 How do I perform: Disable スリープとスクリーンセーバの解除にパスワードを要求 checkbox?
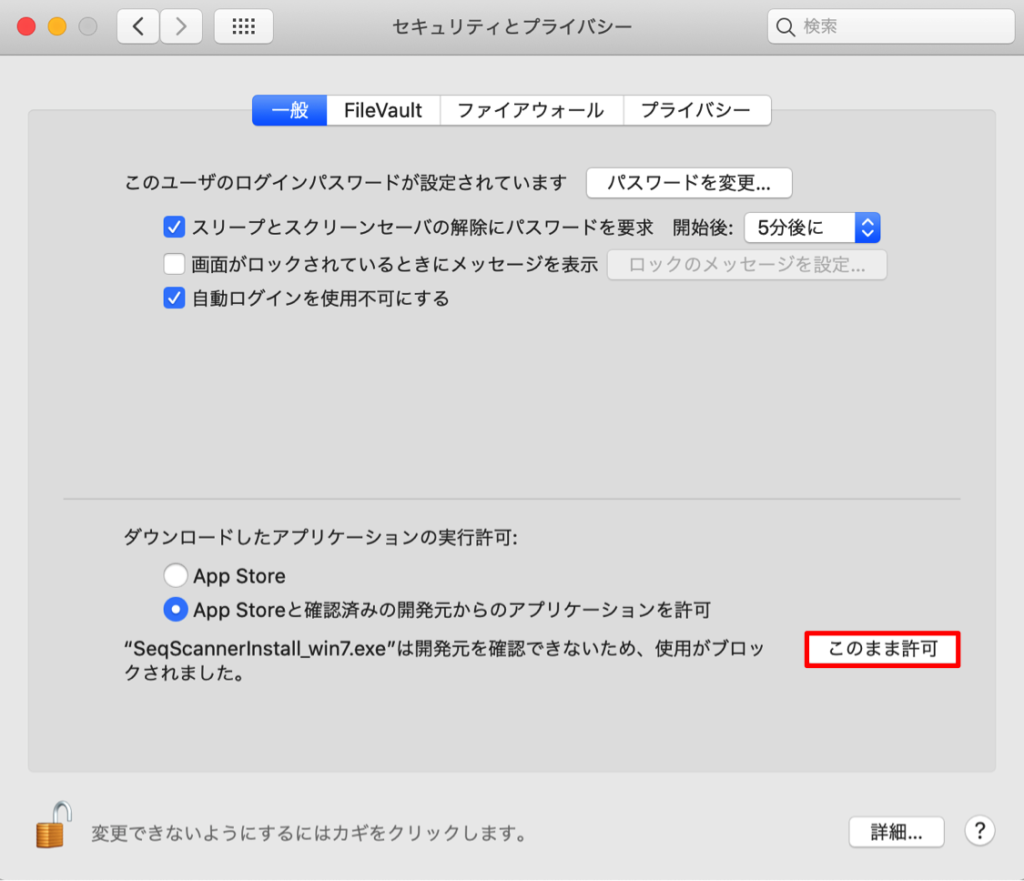coord(173,227)
